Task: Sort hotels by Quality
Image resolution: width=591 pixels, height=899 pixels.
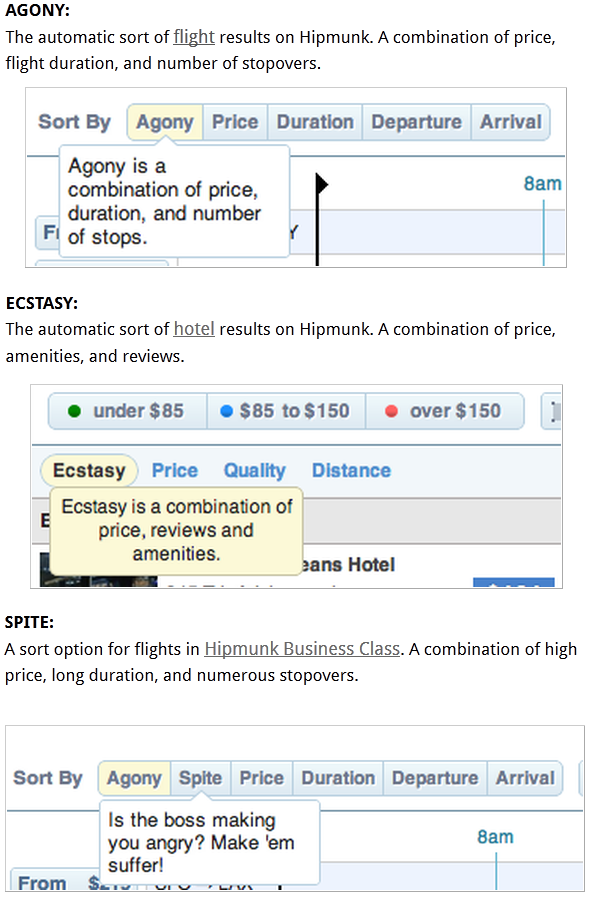Action: [255, 471]
